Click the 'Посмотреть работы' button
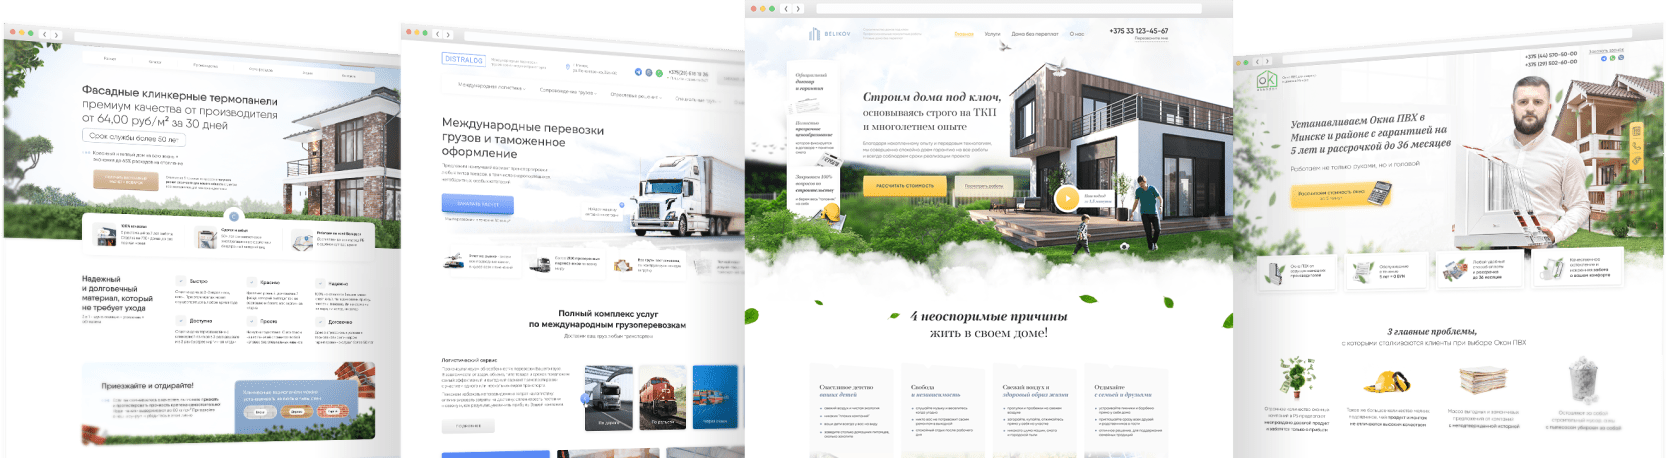This screenshot has width=1666, height=458. pyautogui.click(x=984, y=186)
